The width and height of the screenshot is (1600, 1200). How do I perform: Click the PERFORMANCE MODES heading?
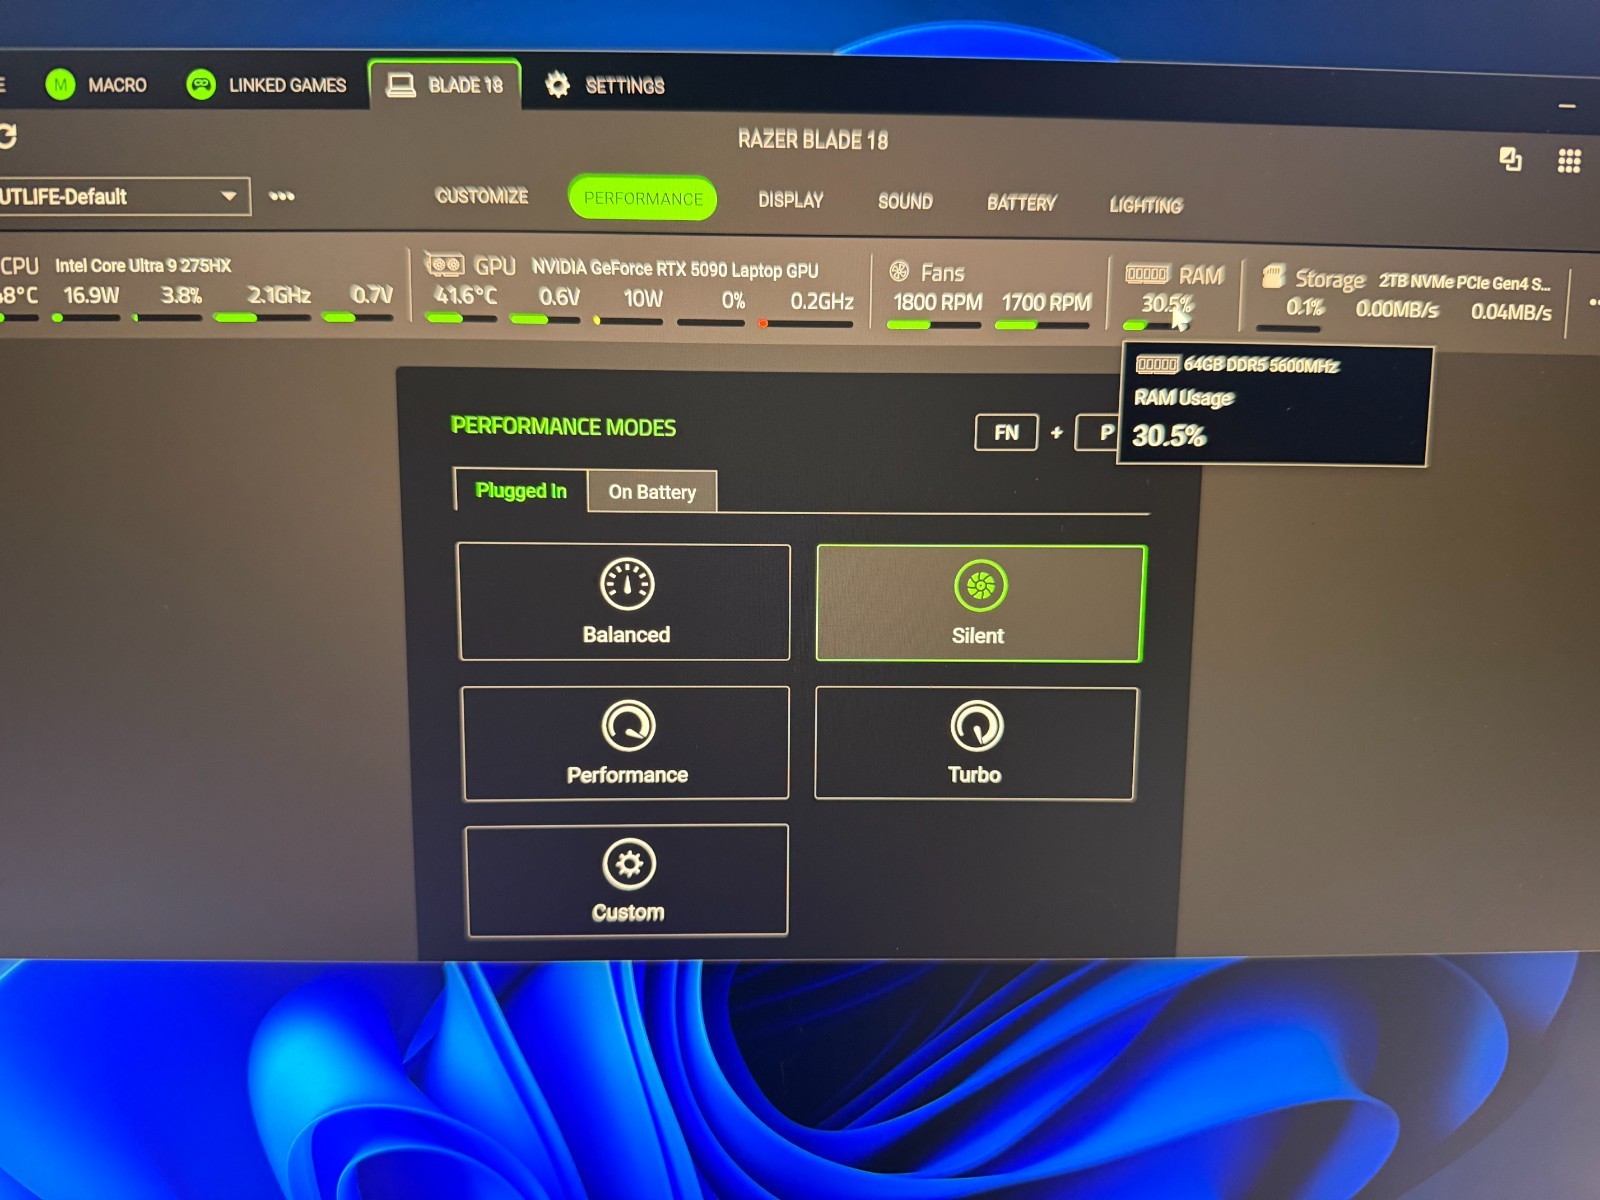563,427
